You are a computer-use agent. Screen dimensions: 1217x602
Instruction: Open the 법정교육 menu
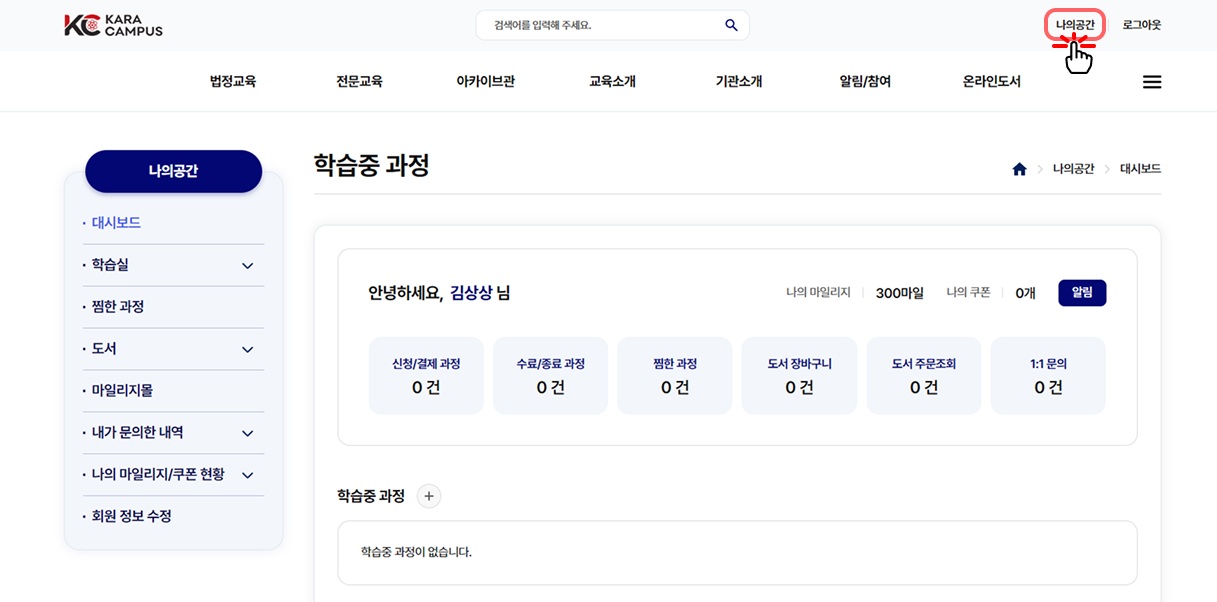click(x=233, y=82)
